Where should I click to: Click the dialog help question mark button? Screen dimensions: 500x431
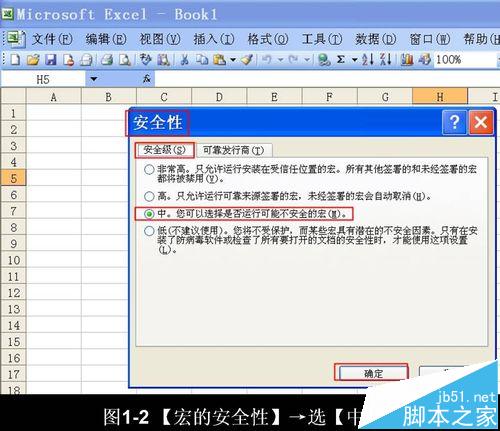[x=454, y=122]
